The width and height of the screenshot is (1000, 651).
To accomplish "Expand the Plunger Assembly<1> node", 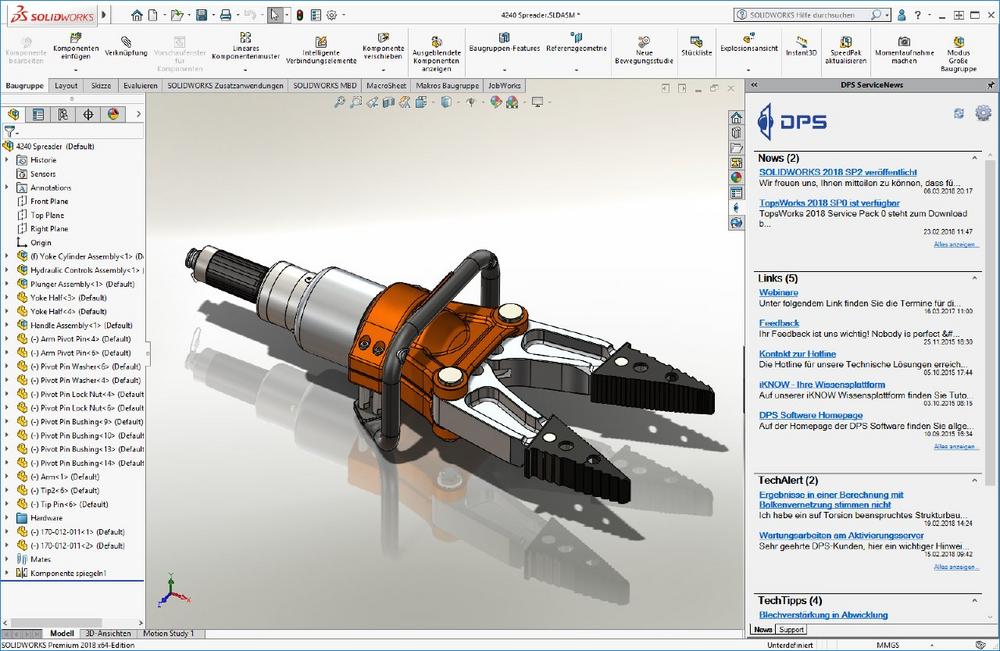I will (7, 284).
